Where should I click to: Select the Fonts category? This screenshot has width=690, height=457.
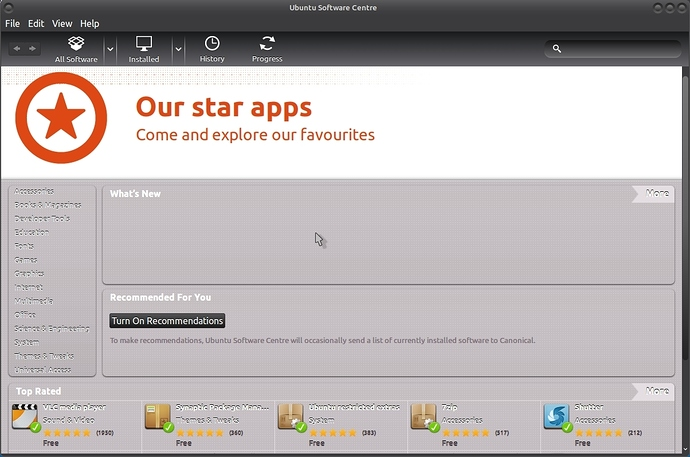pyautogui.click(x=24, y=246)
